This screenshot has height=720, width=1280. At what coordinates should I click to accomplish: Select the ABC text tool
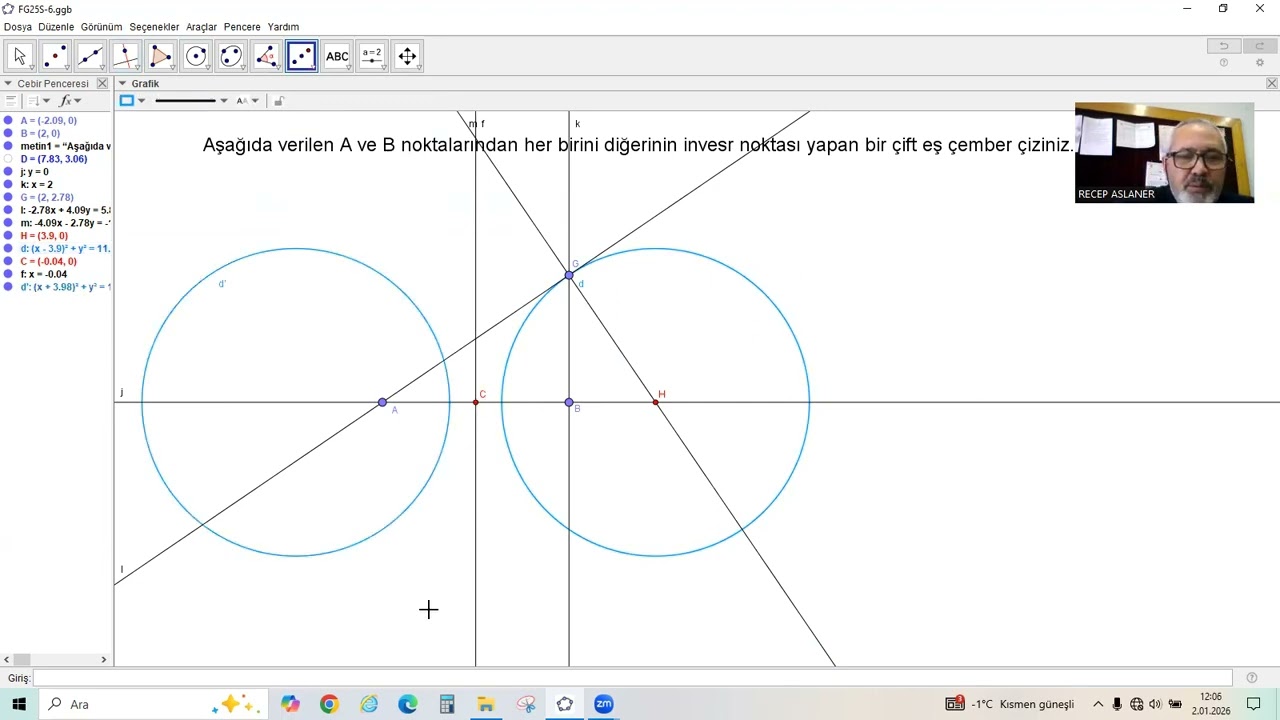click(x=337, y=56)
